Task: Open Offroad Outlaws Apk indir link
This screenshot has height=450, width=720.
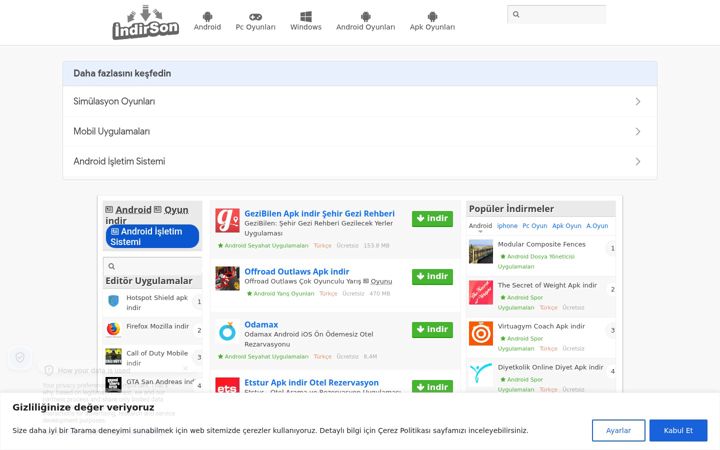Action: coord(297,271)
